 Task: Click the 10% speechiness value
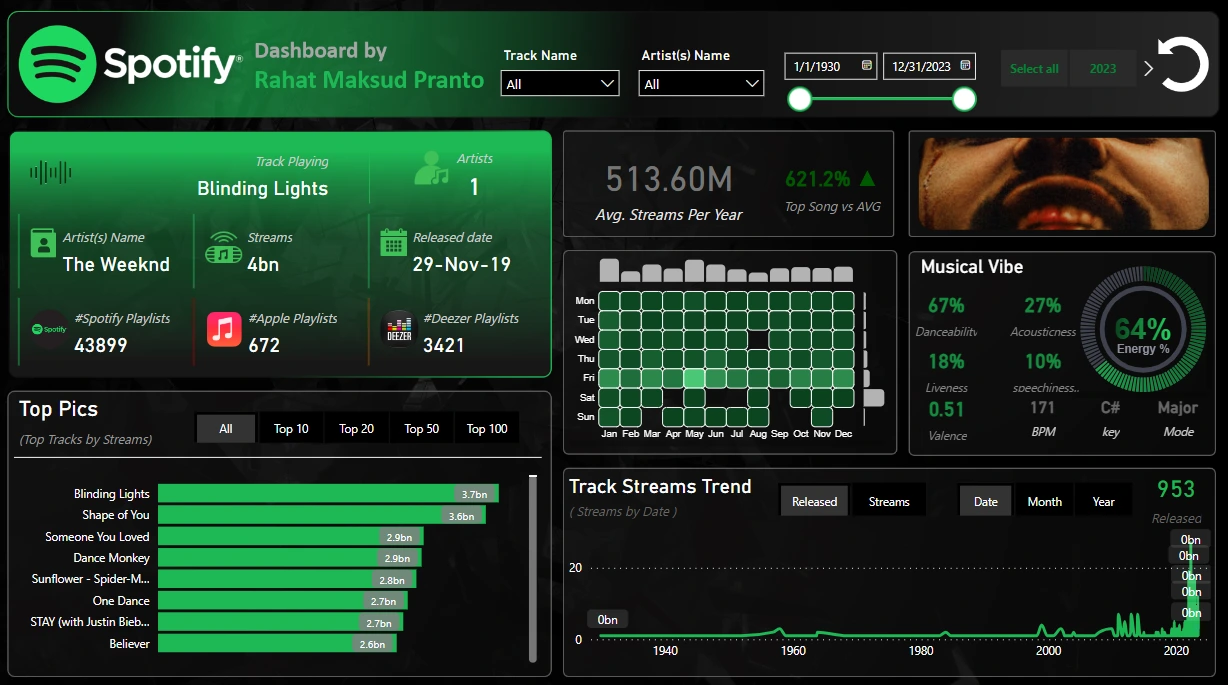click(1043, 361)
